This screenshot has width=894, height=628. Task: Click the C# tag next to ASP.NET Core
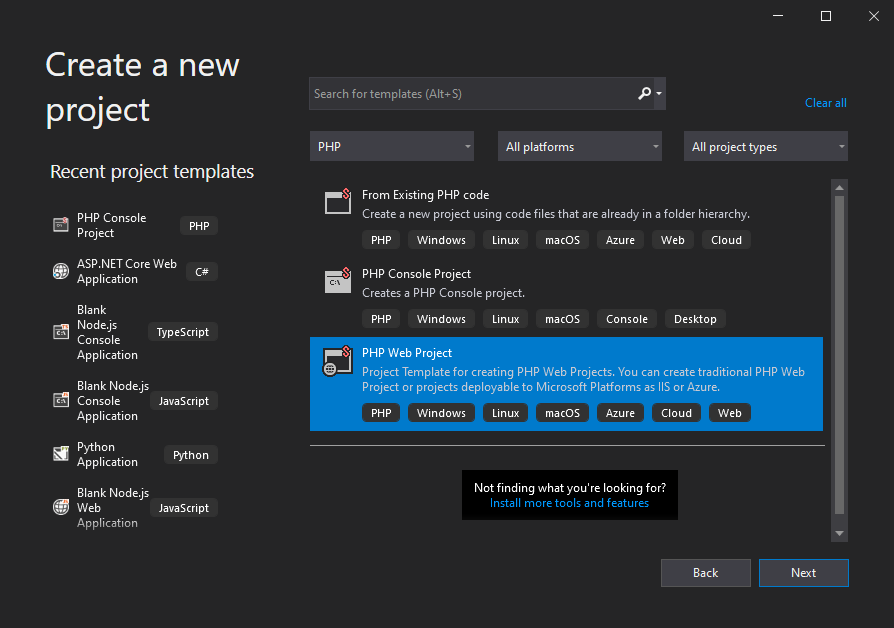(x=202, y=272)
